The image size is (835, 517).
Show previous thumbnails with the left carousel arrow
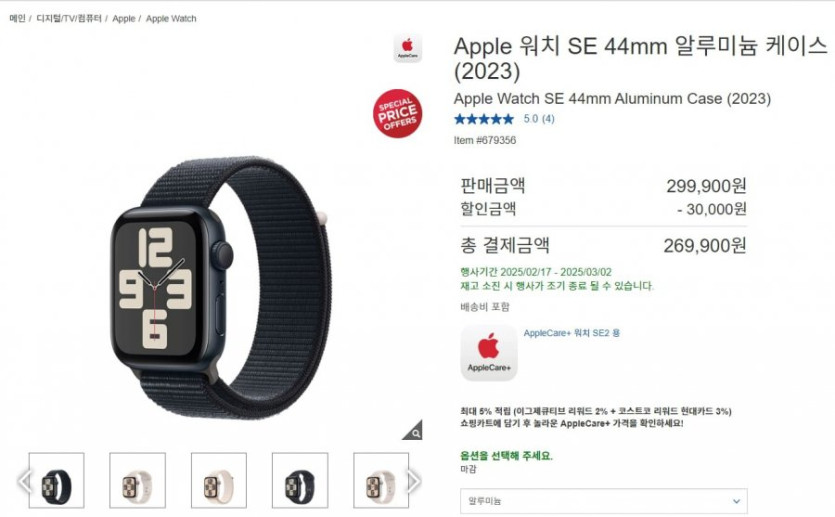24,481
